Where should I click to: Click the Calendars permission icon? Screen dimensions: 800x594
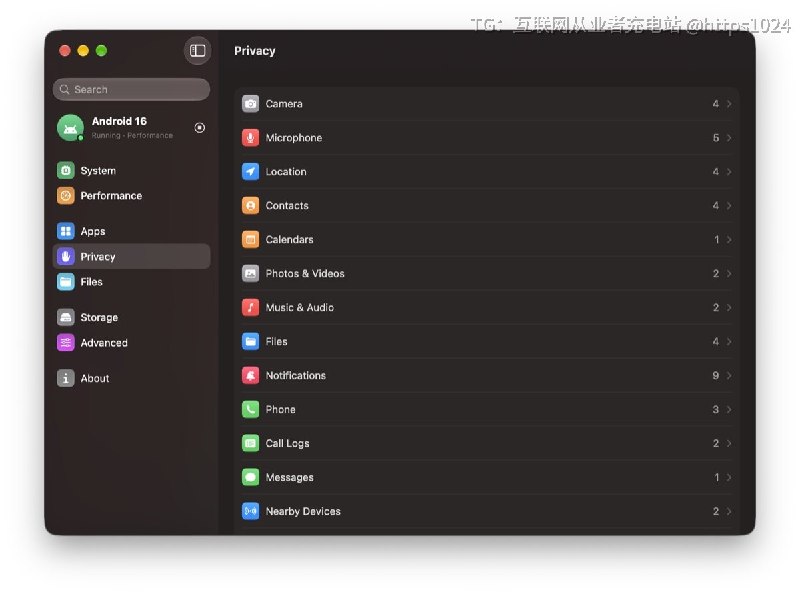[x=251, y=239]
